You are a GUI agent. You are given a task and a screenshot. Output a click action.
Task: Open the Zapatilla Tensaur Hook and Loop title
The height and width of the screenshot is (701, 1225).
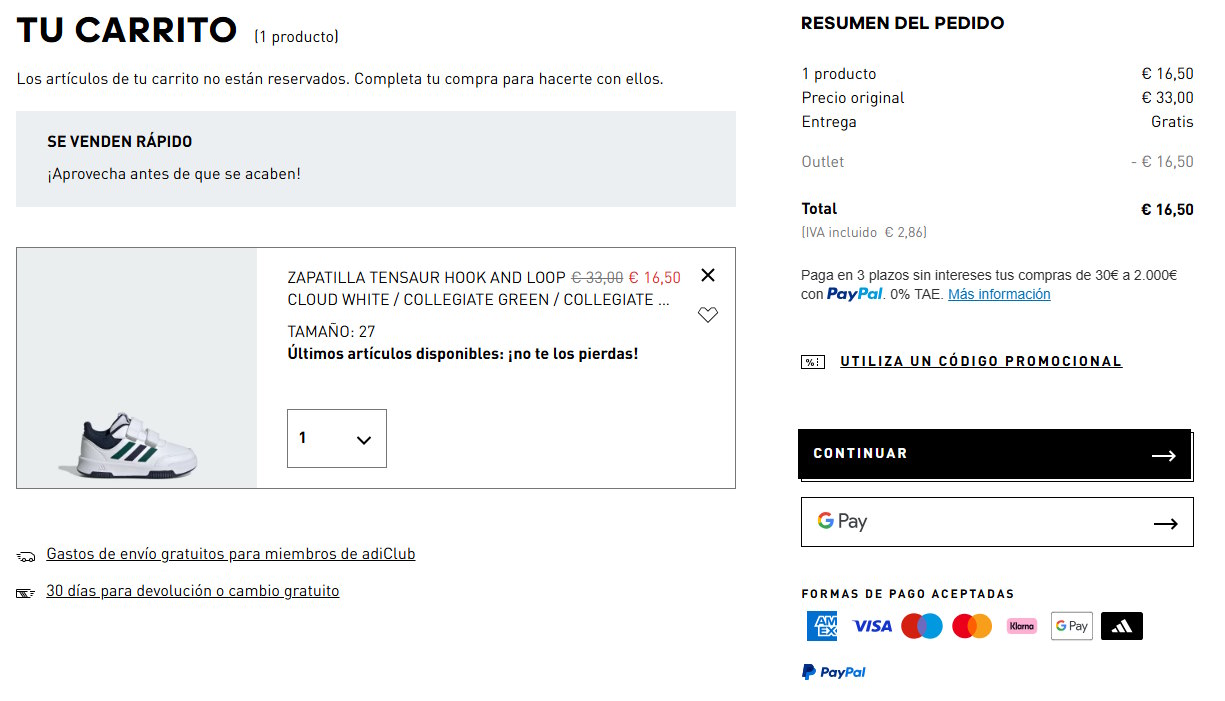tap(427, 277)
